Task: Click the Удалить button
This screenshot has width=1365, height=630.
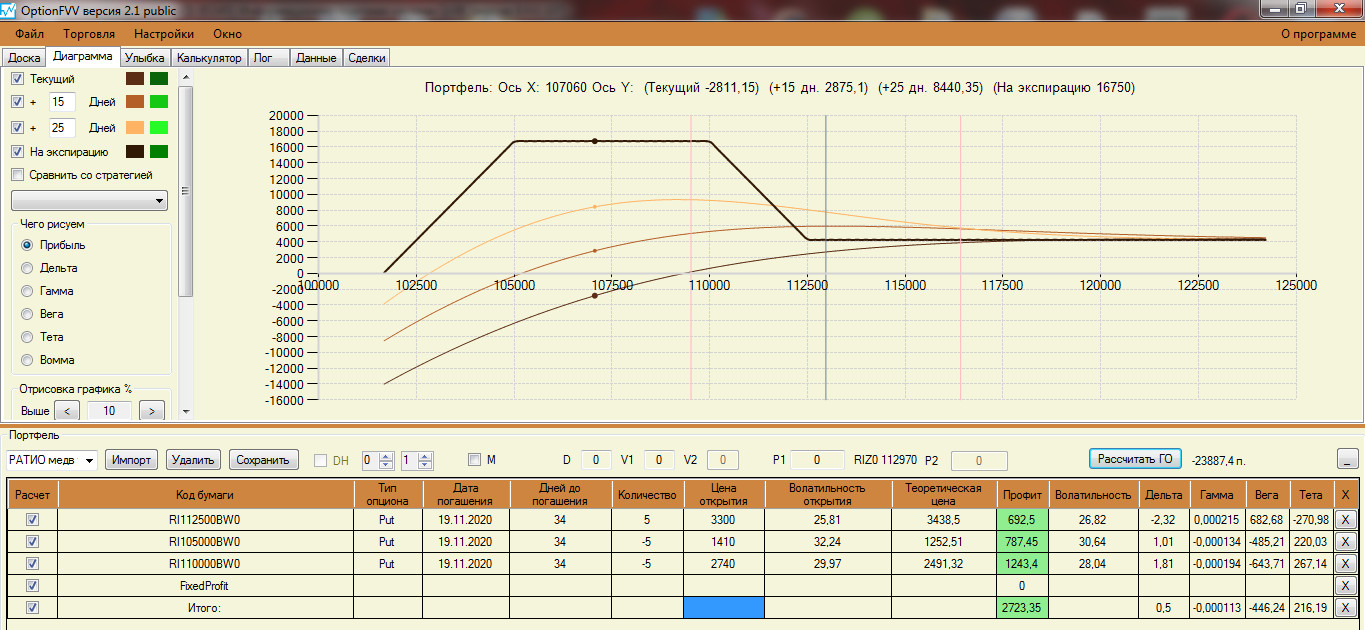Action: pos(193,460)
